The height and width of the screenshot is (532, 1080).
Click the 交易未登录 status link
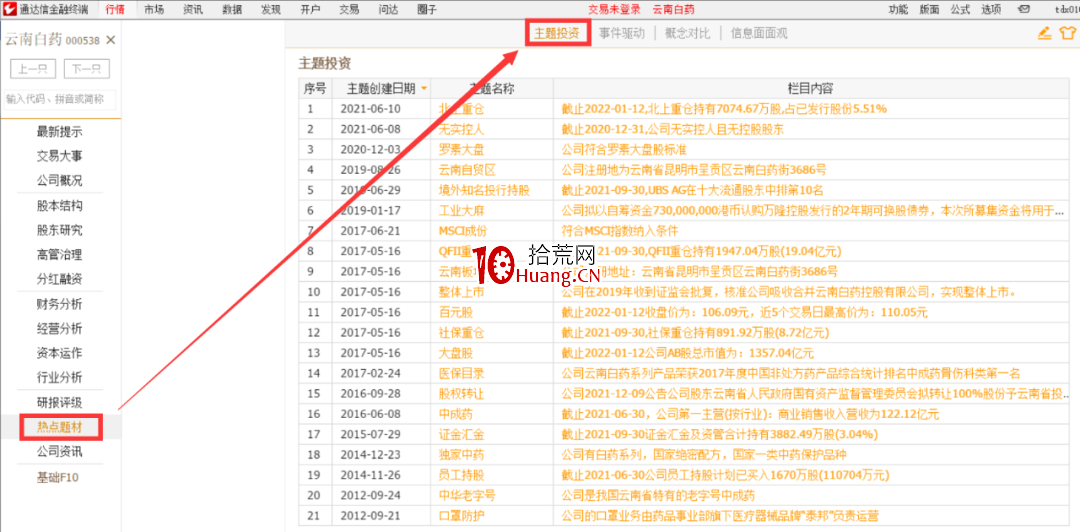(x=614, y=10)
